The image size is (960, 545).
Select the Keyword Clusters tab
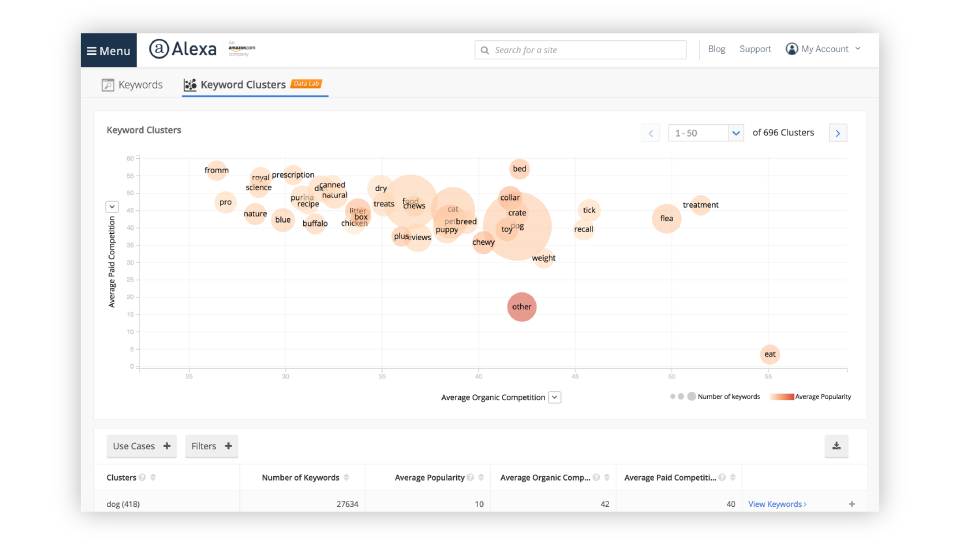pyautogui.click(x=242, y=85)
